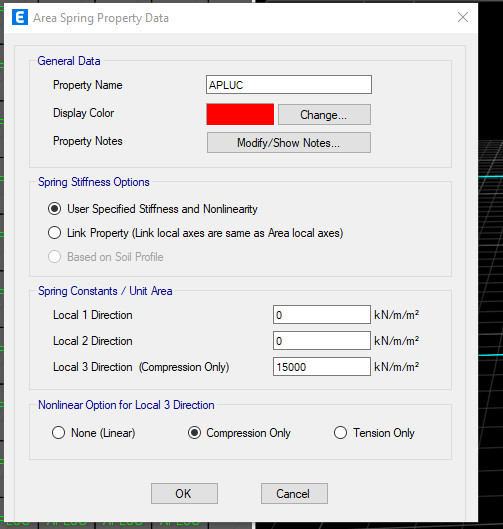Click the ETABS application icon in title bar
This screenshot has height=529, width=503.
20,17
